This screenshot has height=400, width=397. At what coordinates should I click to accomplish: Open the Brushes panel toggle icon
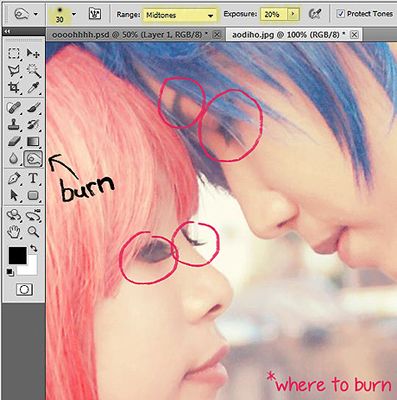tap(95, 14)
